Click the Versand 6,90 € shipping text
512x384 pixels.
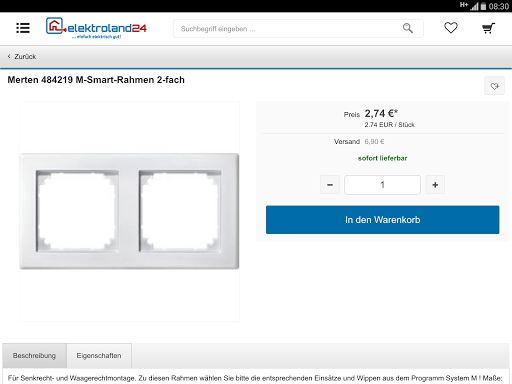tap(359, 142)
